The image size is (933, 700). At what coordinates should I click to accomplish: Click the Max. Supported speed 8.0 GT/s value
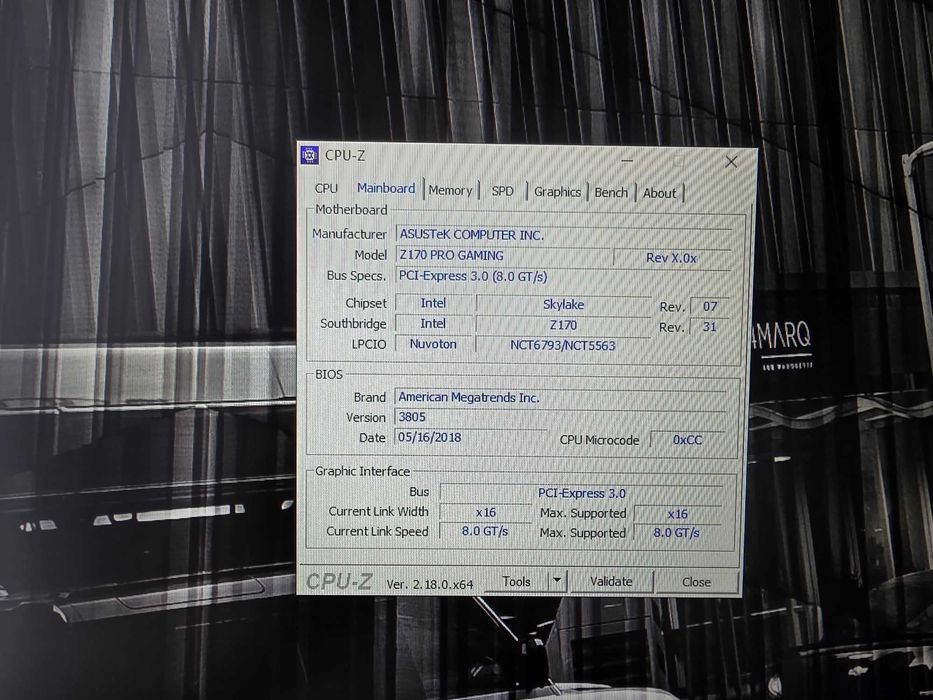click(677, 533)
